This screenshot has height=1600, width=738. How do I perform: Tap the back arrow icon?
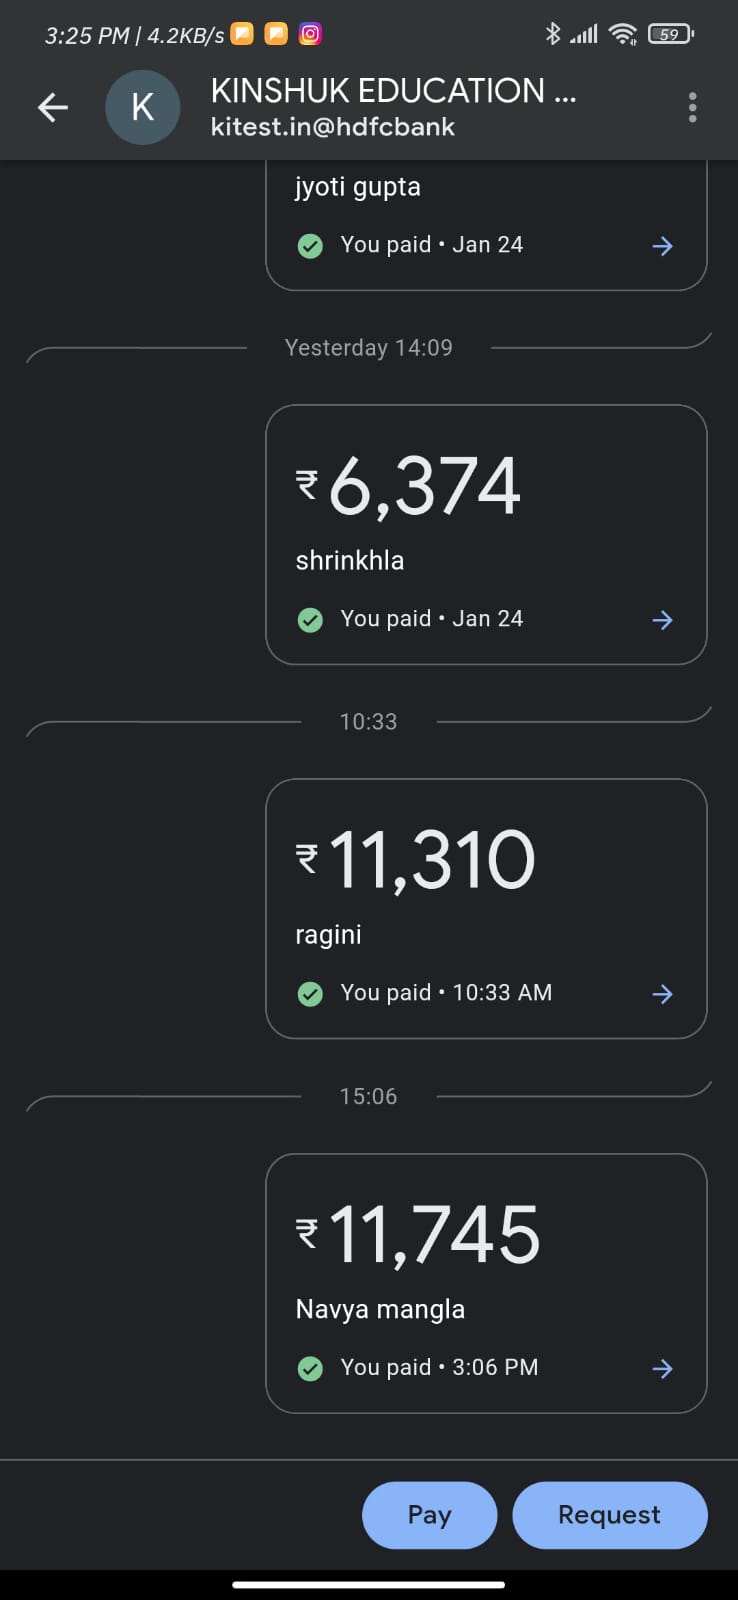pyautogui.click(x=53, y=107)
